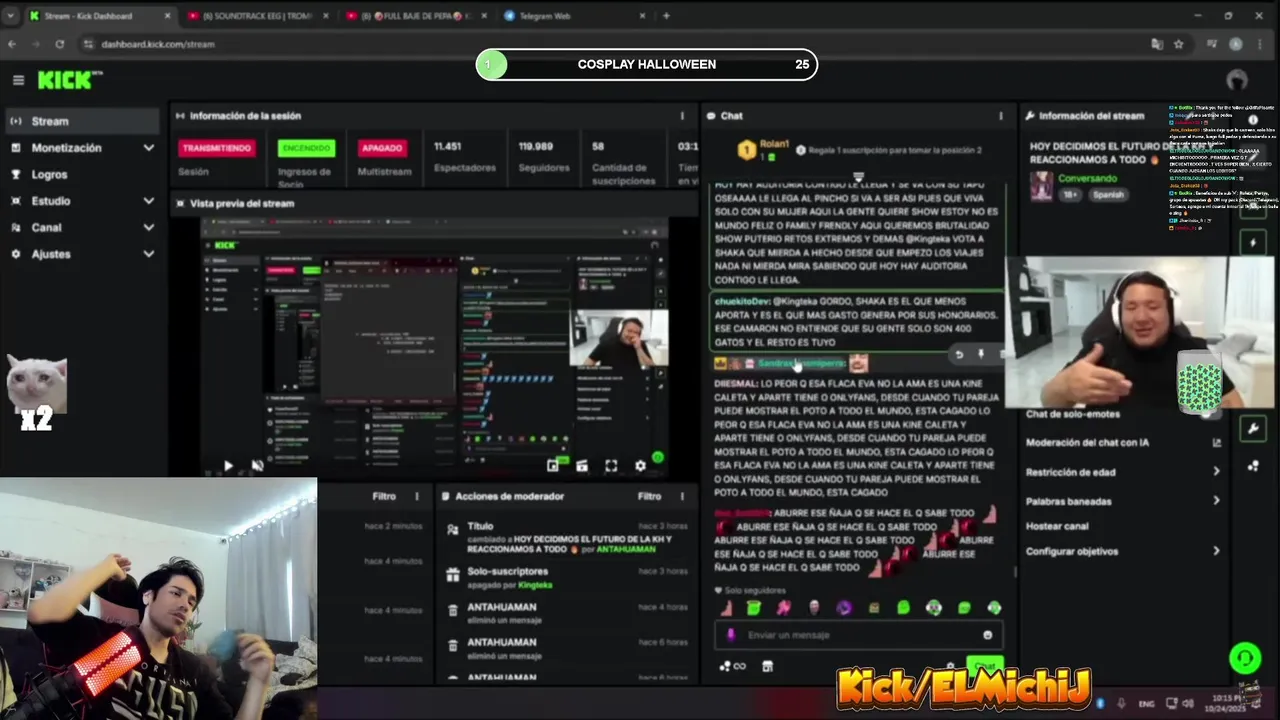1280x720 pixels.
Task: Click the APAGADO multistream badge
Action: (382, 148)
